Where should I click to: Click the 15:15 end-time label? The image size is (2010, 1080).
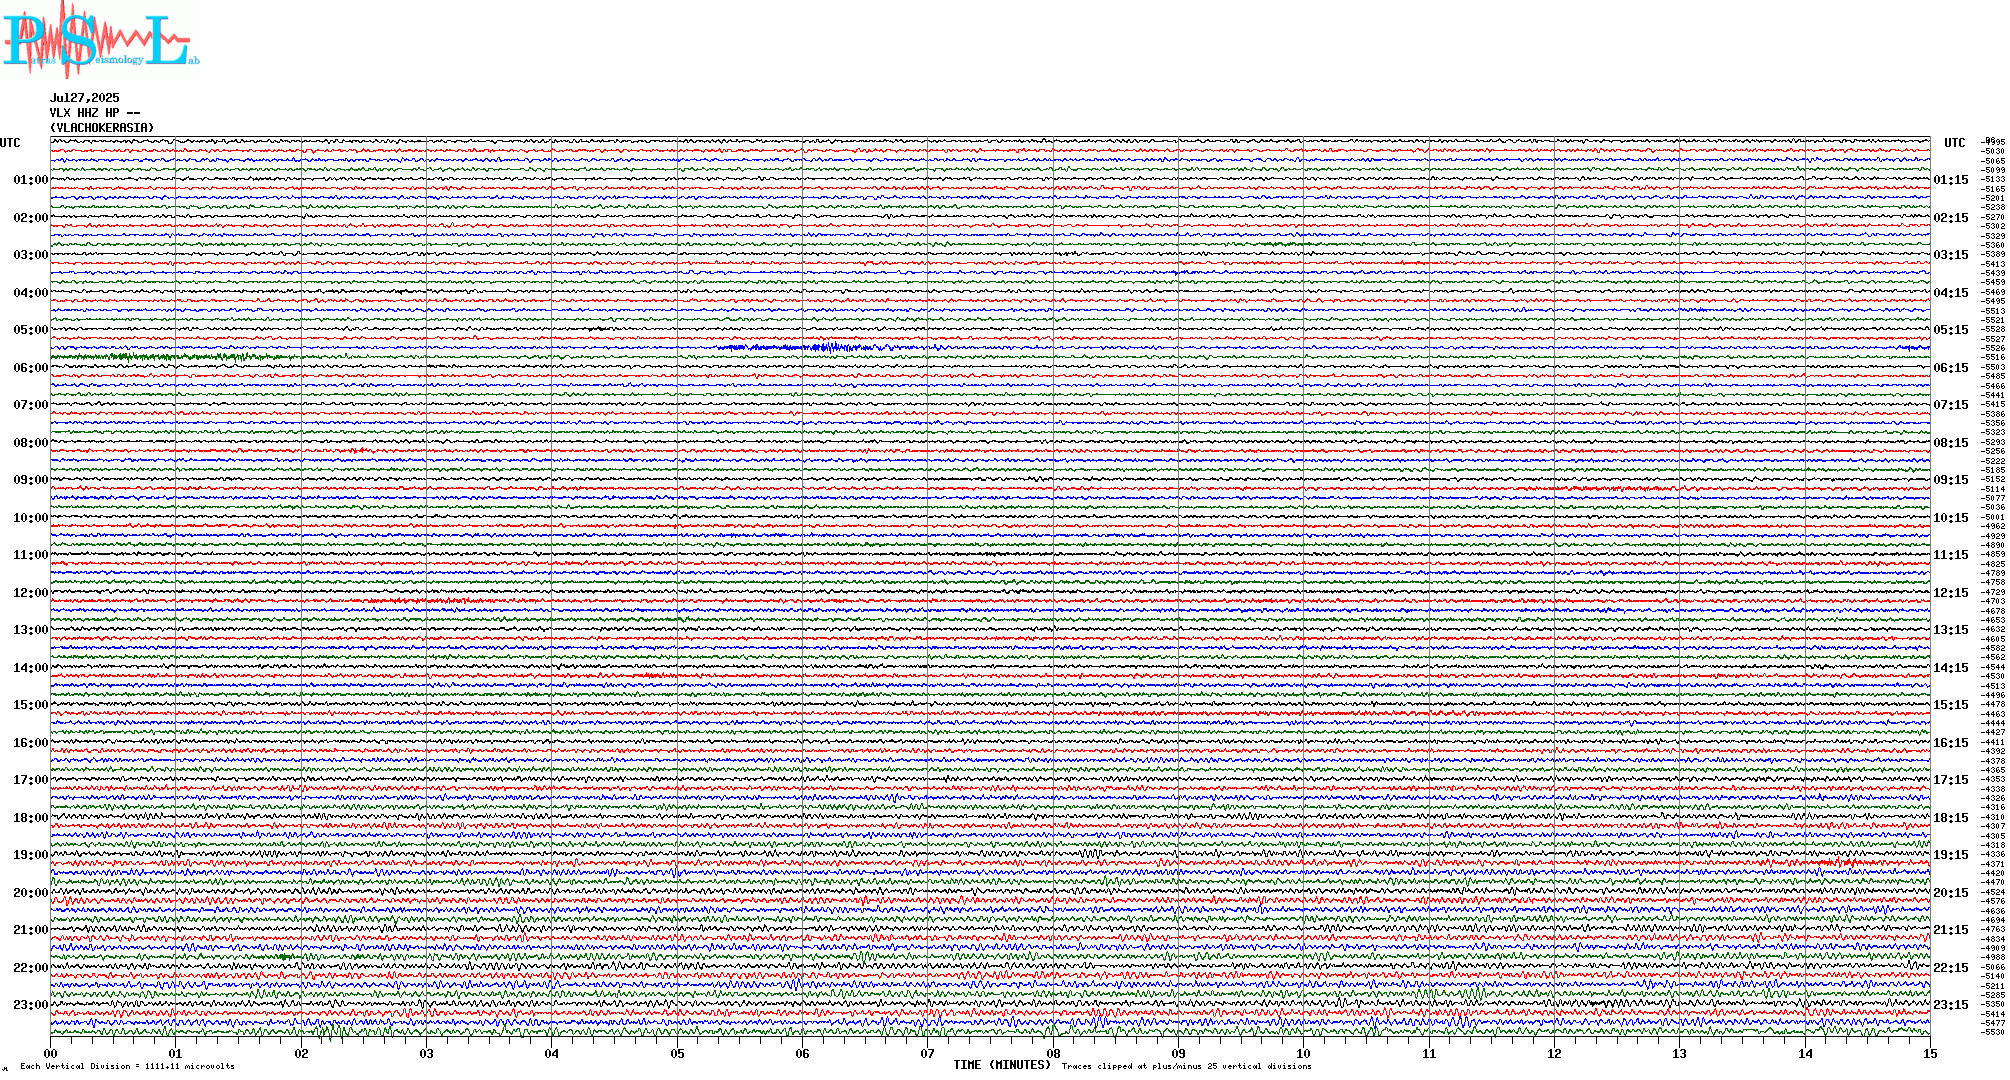[x=1951, y=705]
